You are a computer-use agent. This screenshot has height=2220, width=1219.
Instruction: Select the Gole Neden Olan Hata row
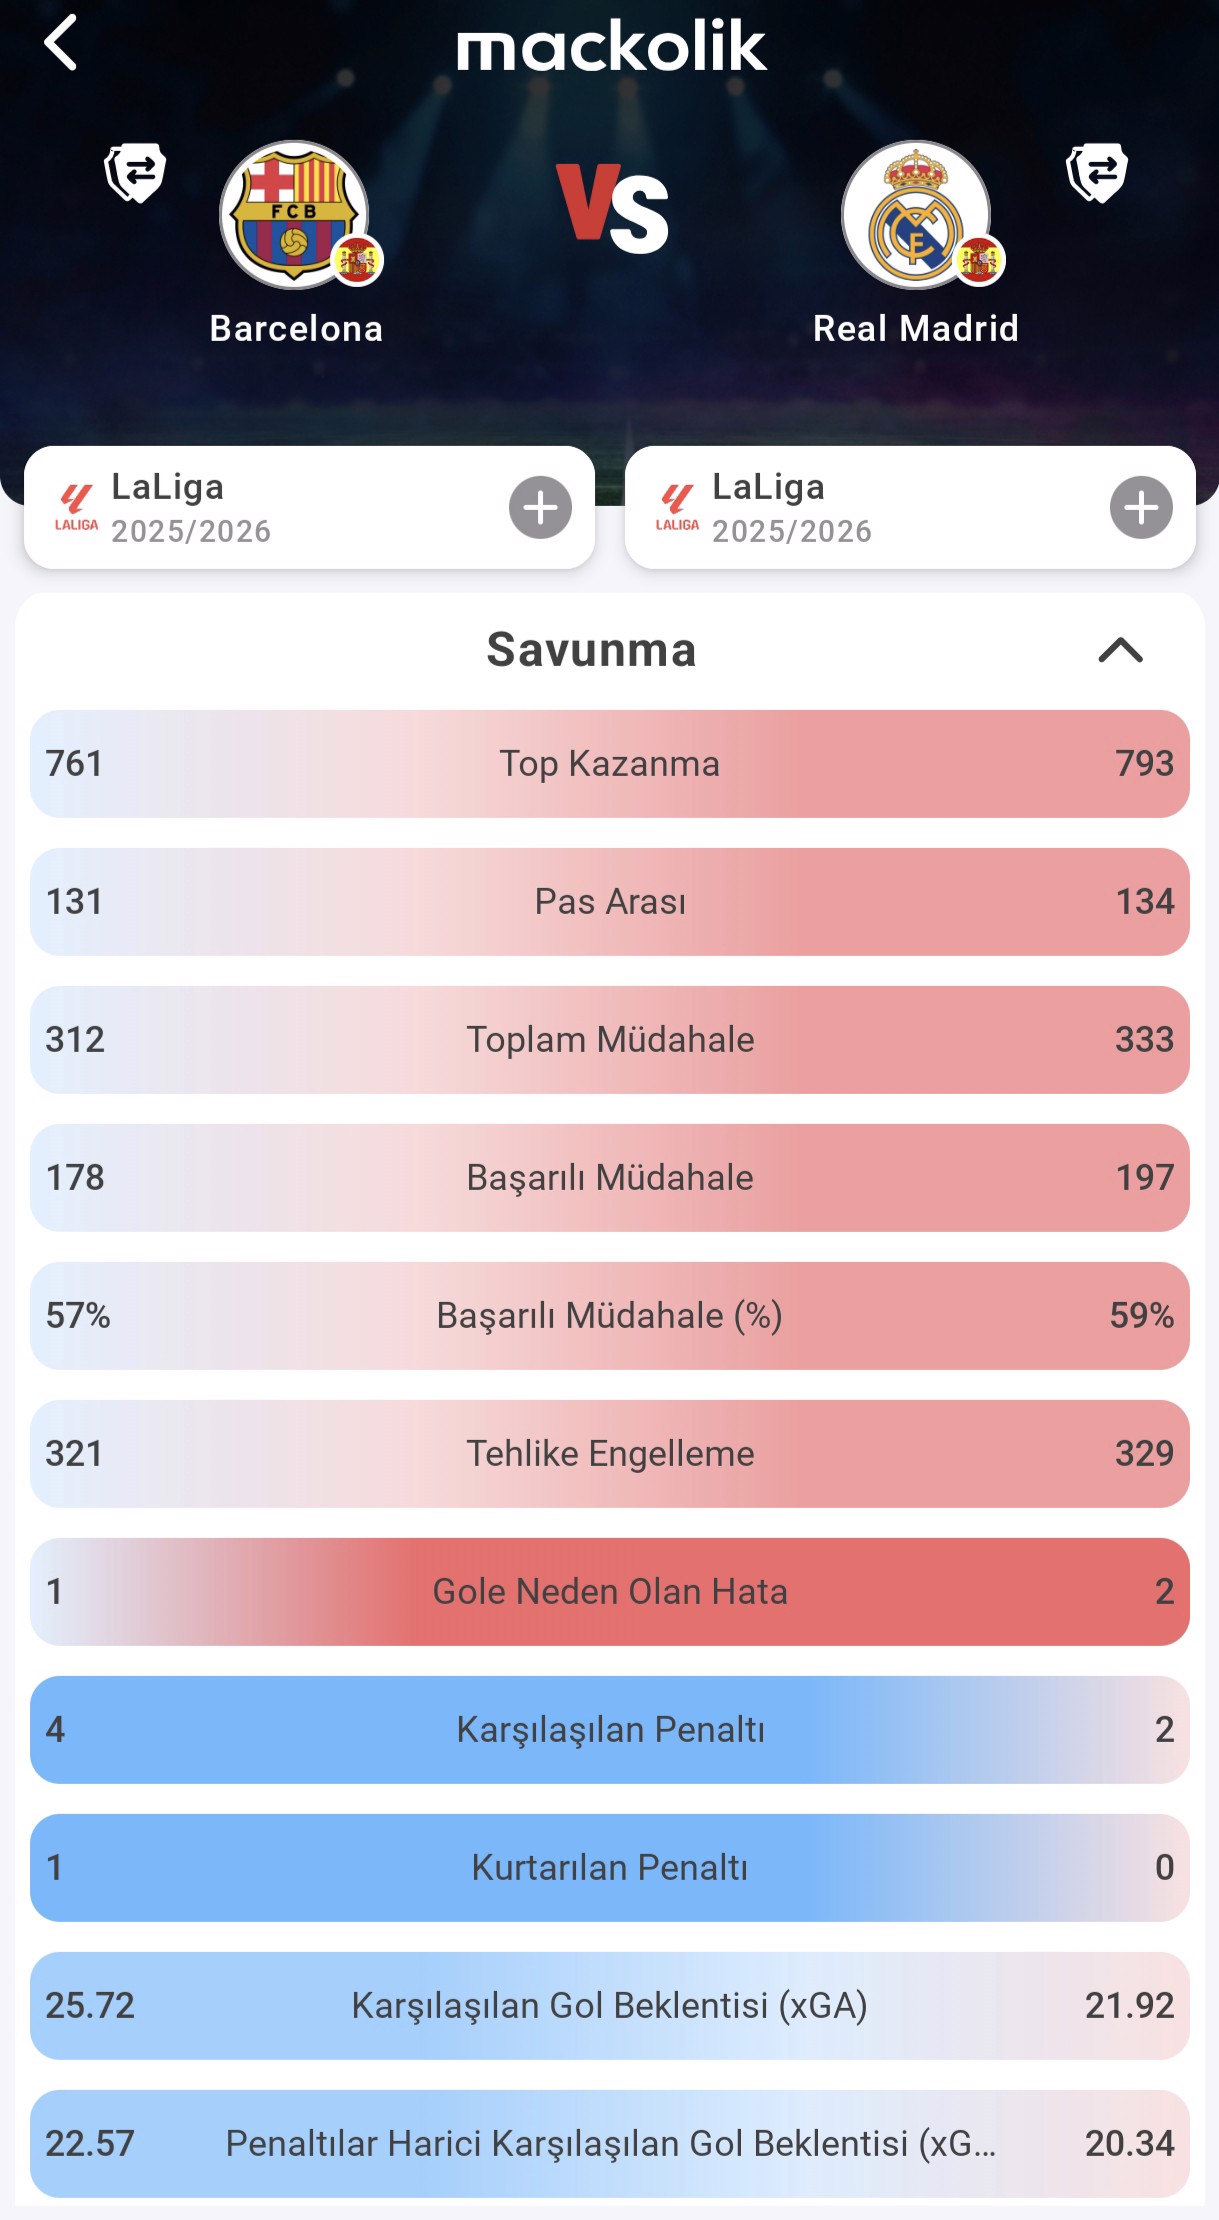[x=609, y=1592]
